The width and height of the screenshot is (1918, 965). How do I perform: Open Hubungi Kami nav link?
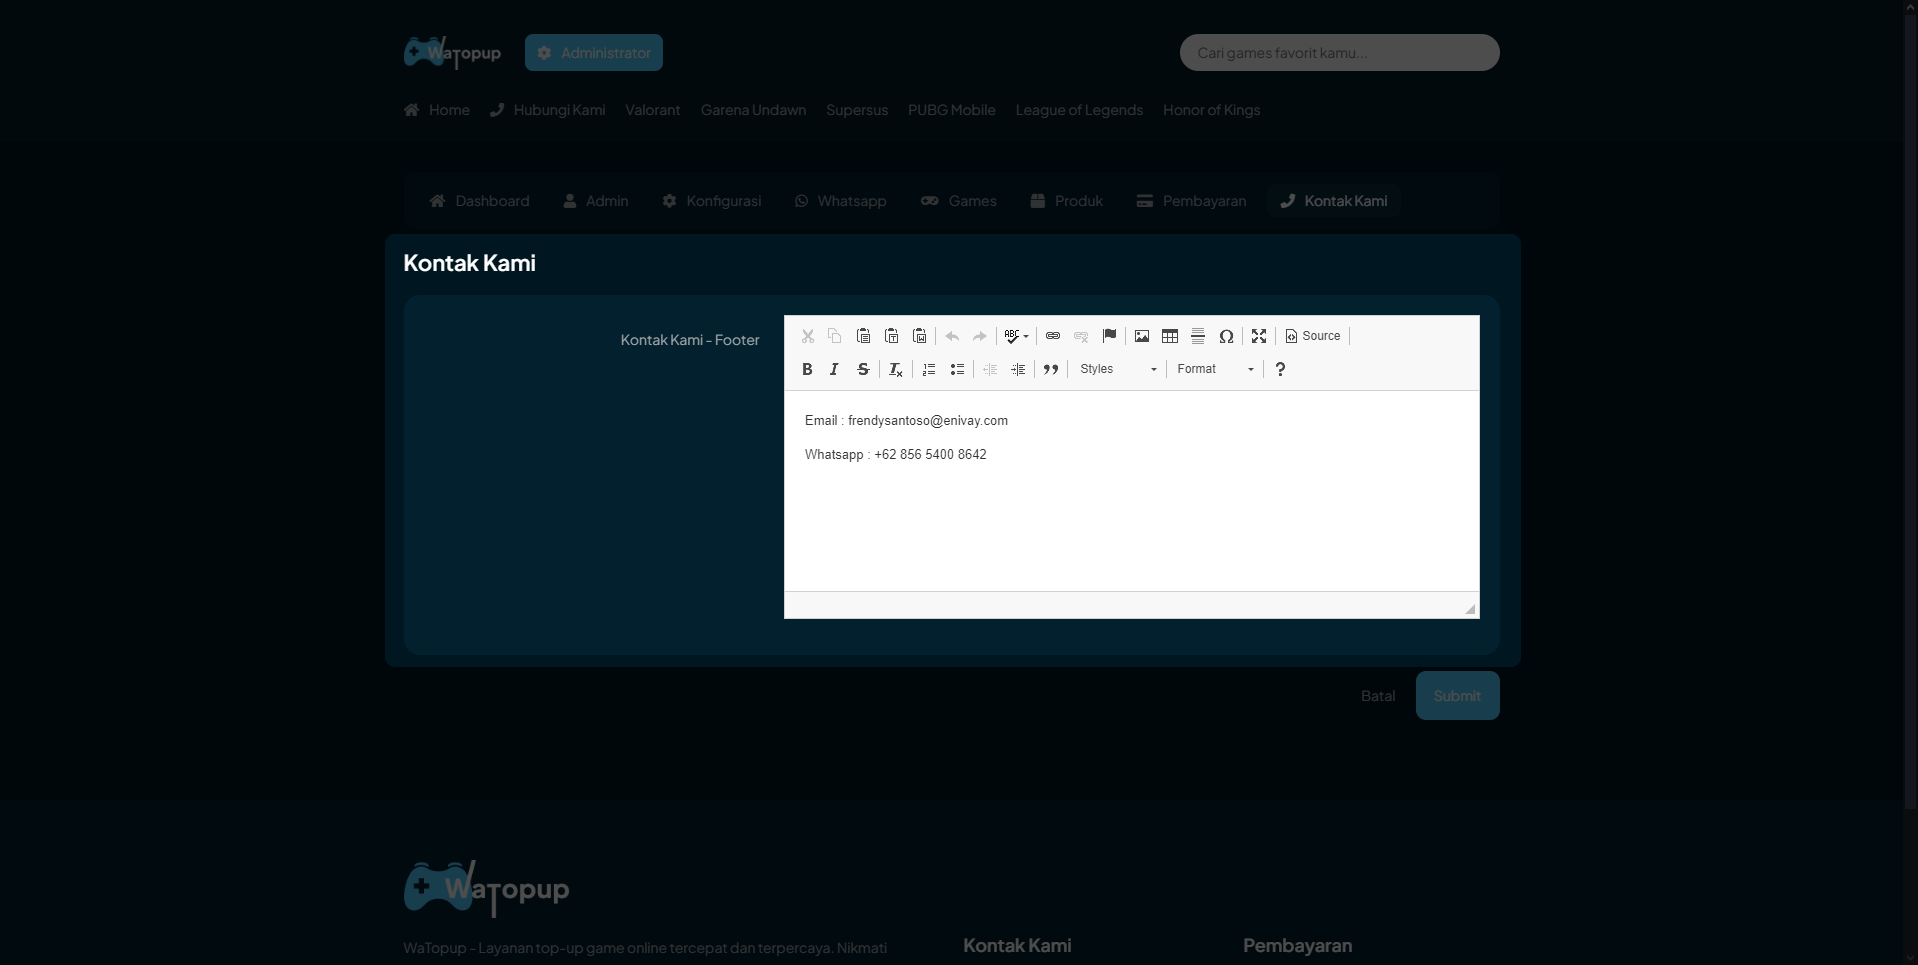tap(548, 110)
